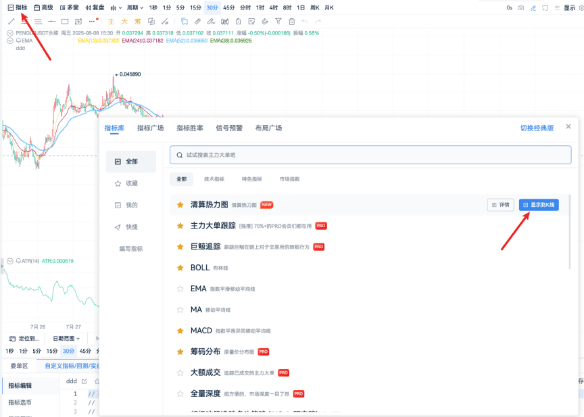Click the indicator list vertical scrollbar
This screenshot has width=584, height=417.
(x=569, y=232)
